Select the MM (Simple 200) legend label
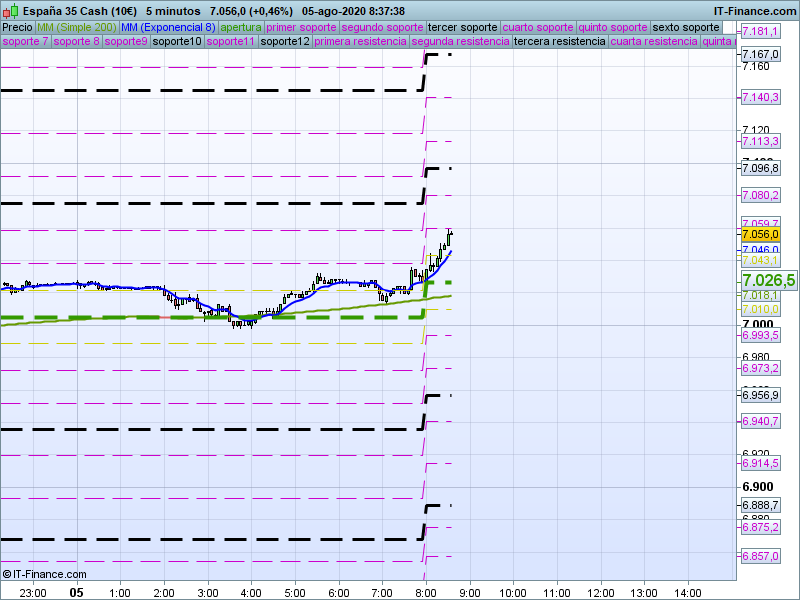The image size is (800, 600). tap(76, 27)
